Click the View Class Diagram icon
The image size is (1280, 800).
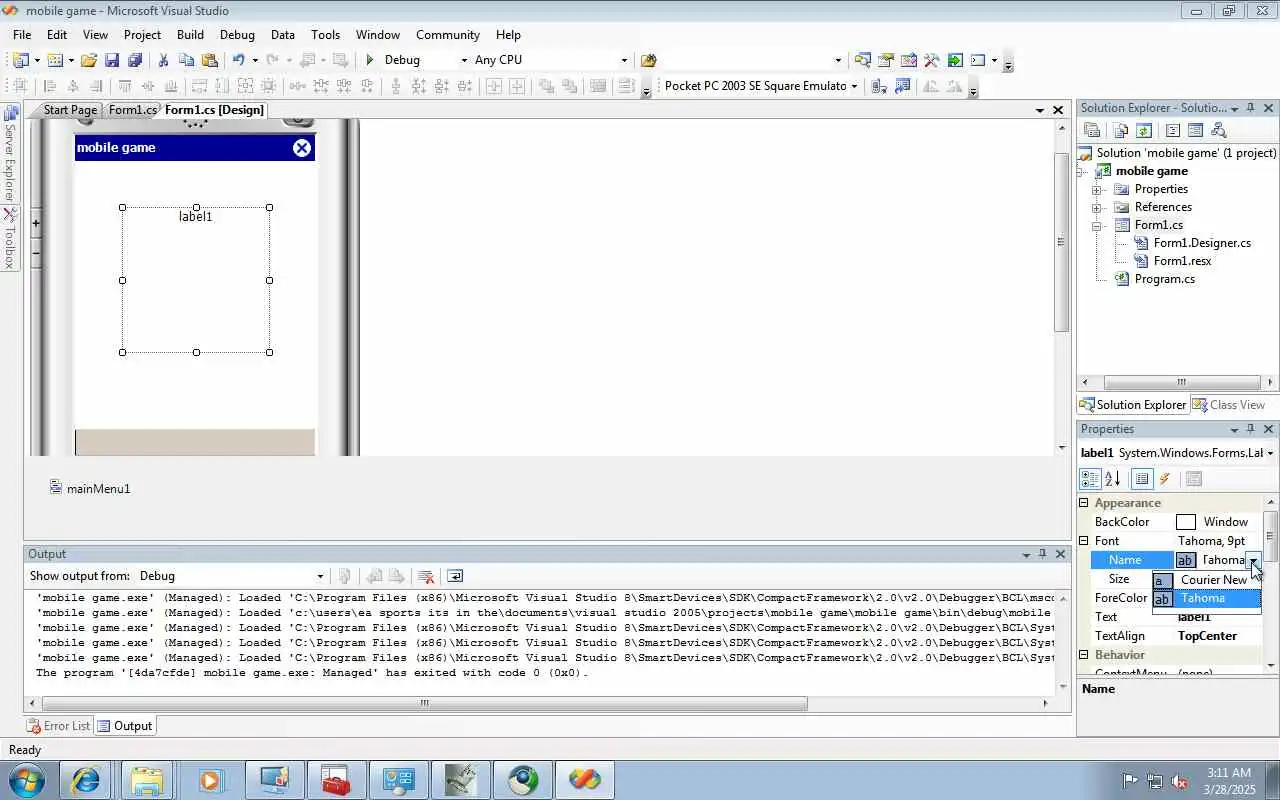[x=1218, y=130]
